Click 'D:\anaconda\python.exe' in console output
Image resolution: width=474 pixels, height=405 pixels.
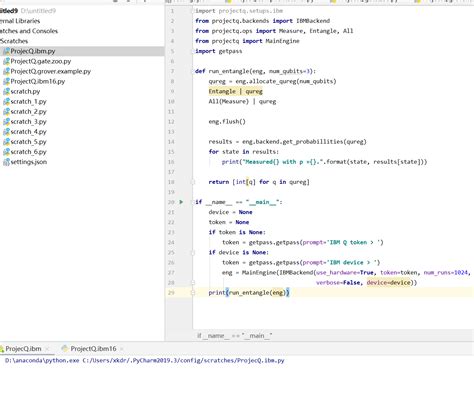pos(42,360)
